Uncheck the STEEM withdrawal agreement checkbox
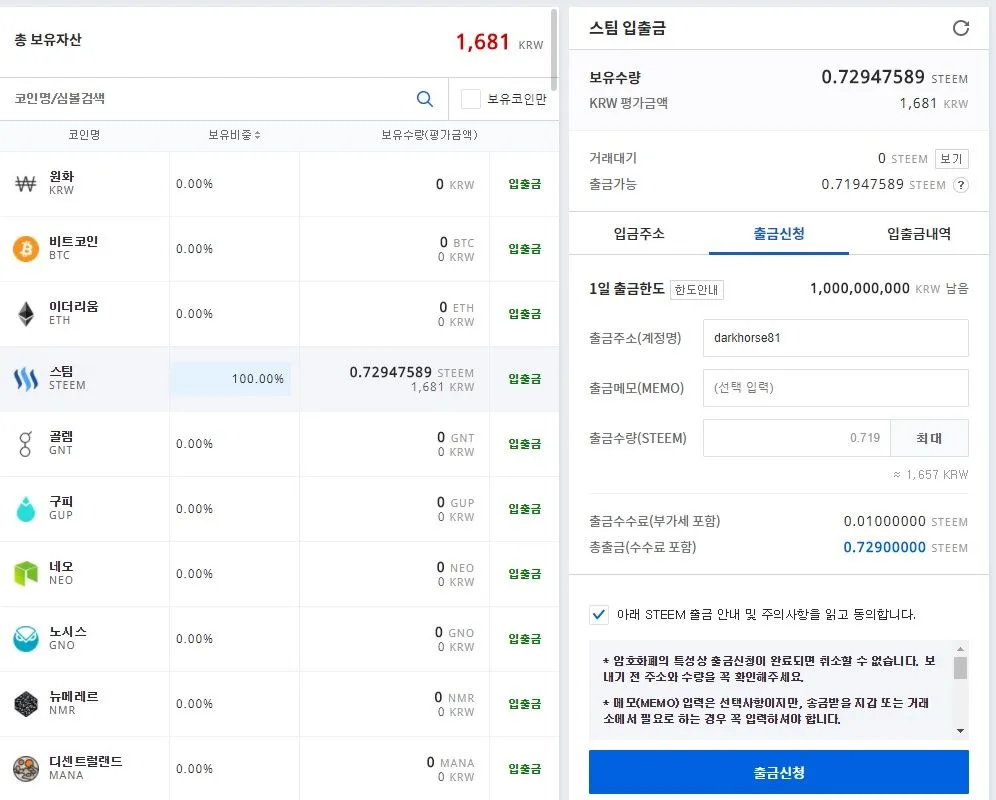The image size is (996, 800). [599, 615]
